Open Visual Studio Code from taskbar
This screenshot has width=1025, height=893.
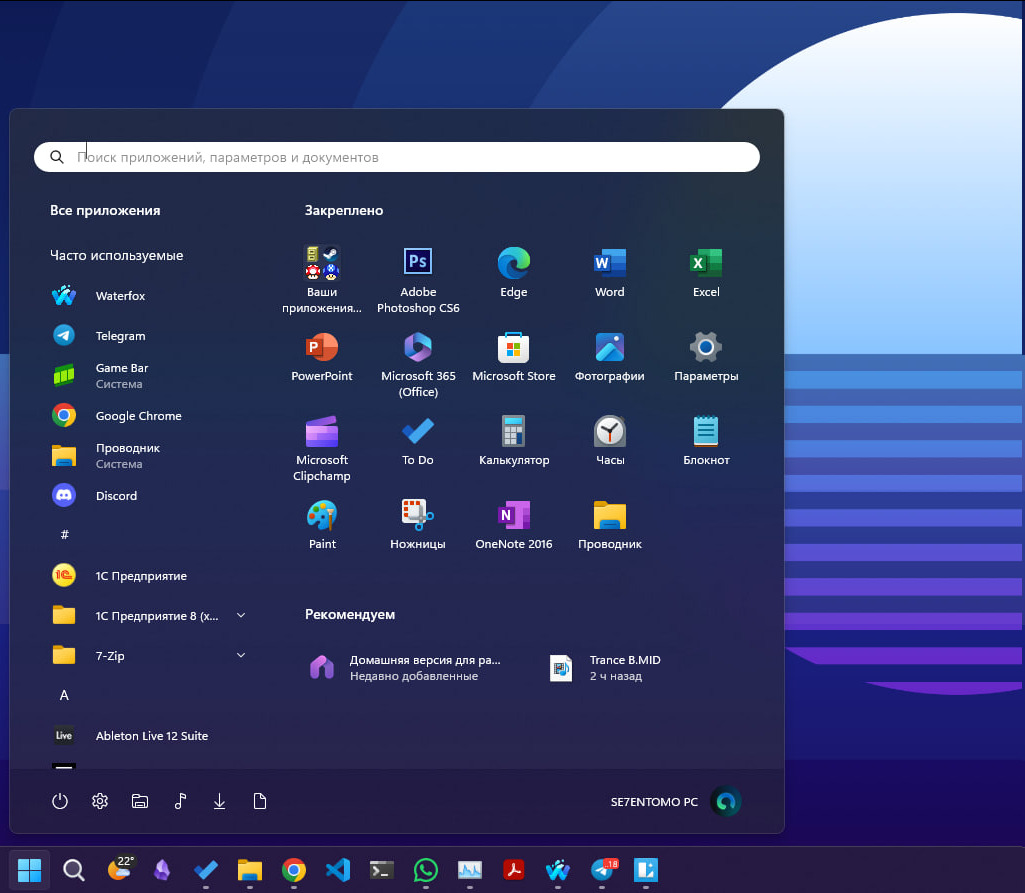(x=338, y=870)
